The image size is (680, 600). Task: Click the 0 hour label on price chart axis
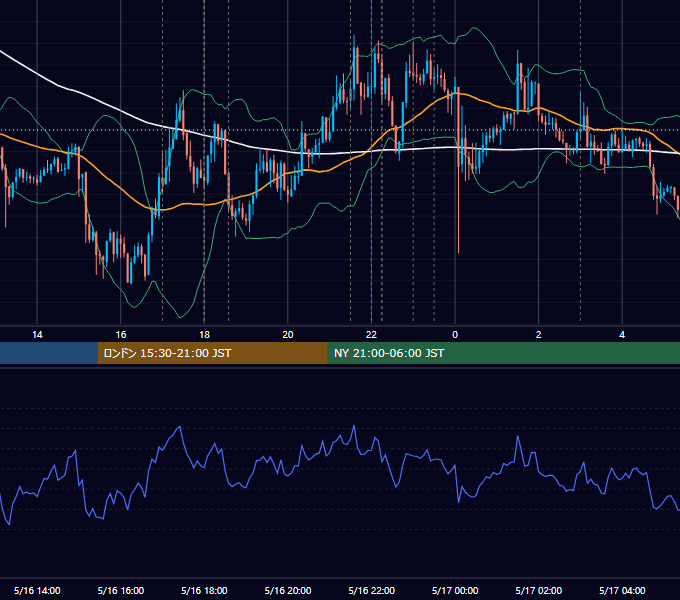pos(455,335)
